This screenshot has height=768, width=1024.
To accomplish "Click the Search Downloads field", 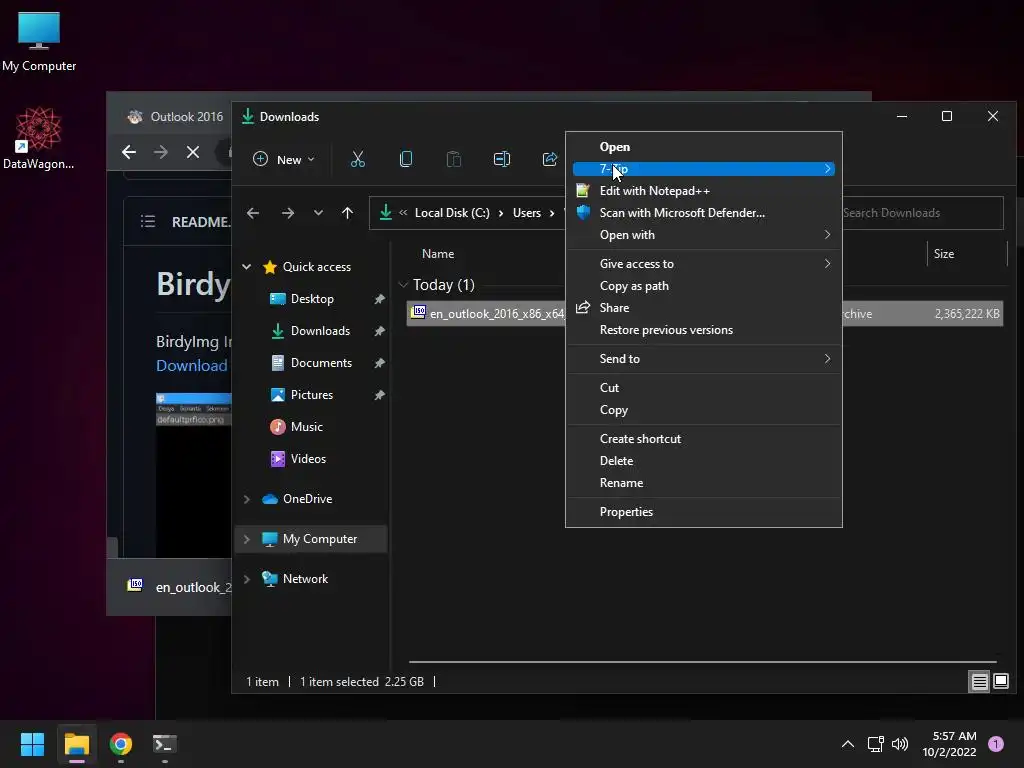I will click(922, 213).
